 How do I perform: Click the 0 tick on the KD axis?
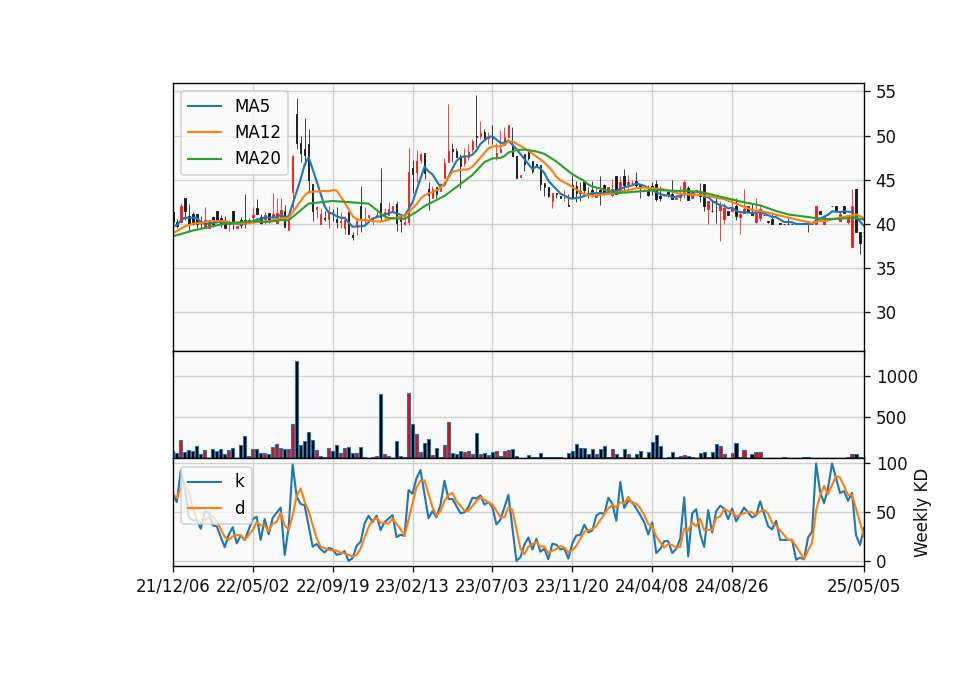tap(882, 561)
